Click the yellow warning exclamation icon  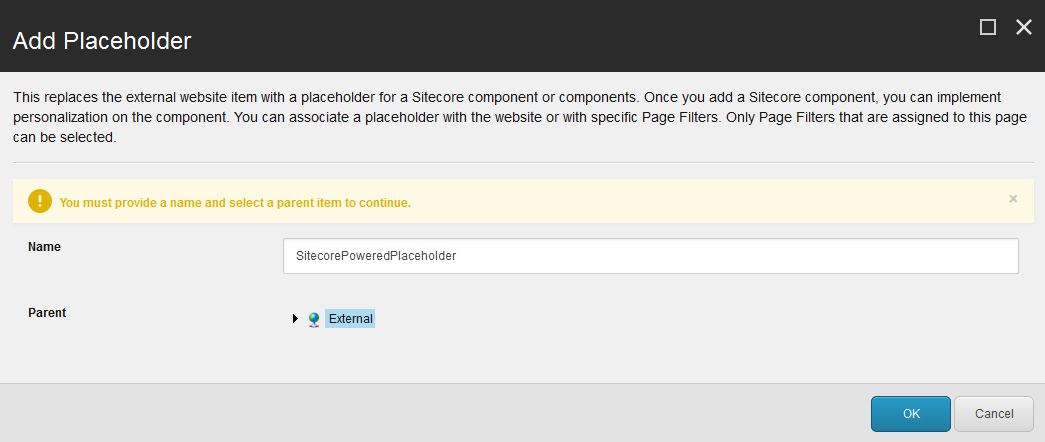click(x=39, y=202)
